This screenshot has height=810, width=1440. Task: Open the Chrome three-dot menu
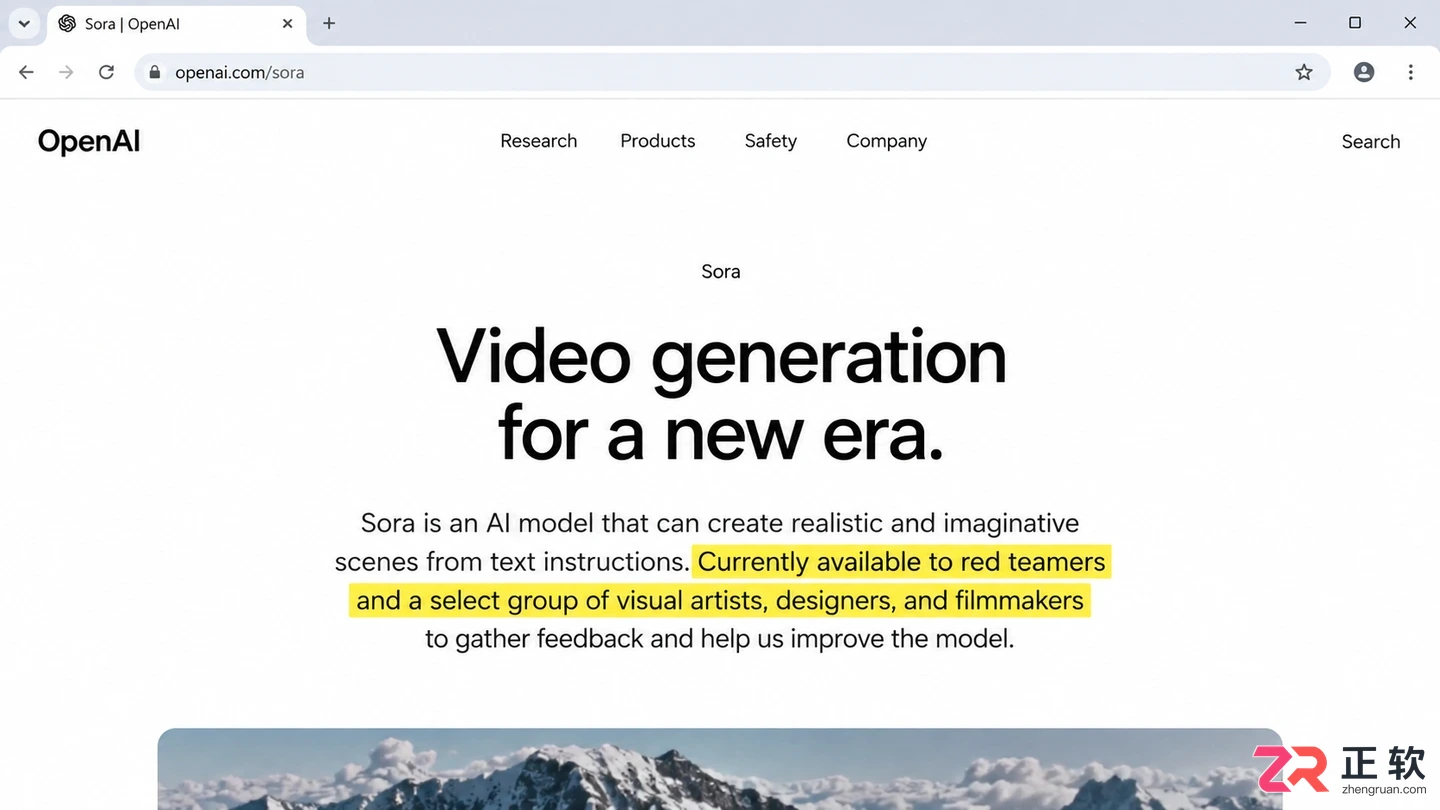[x=1411, y=72]
